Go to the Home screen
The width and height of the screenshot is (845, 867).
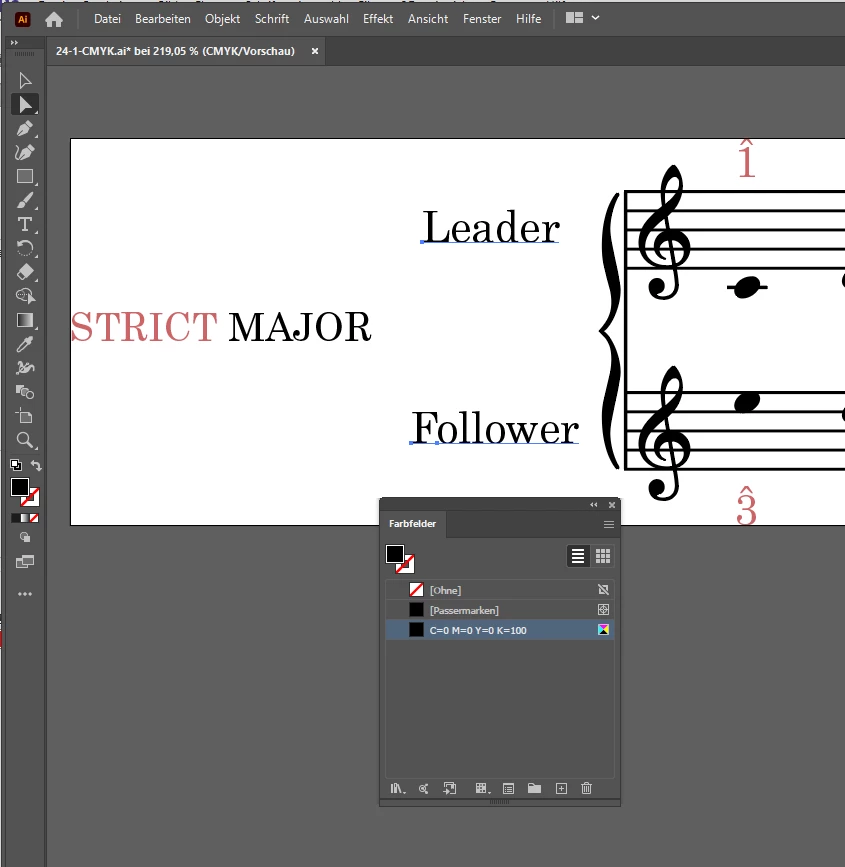[x=54, y=20]
